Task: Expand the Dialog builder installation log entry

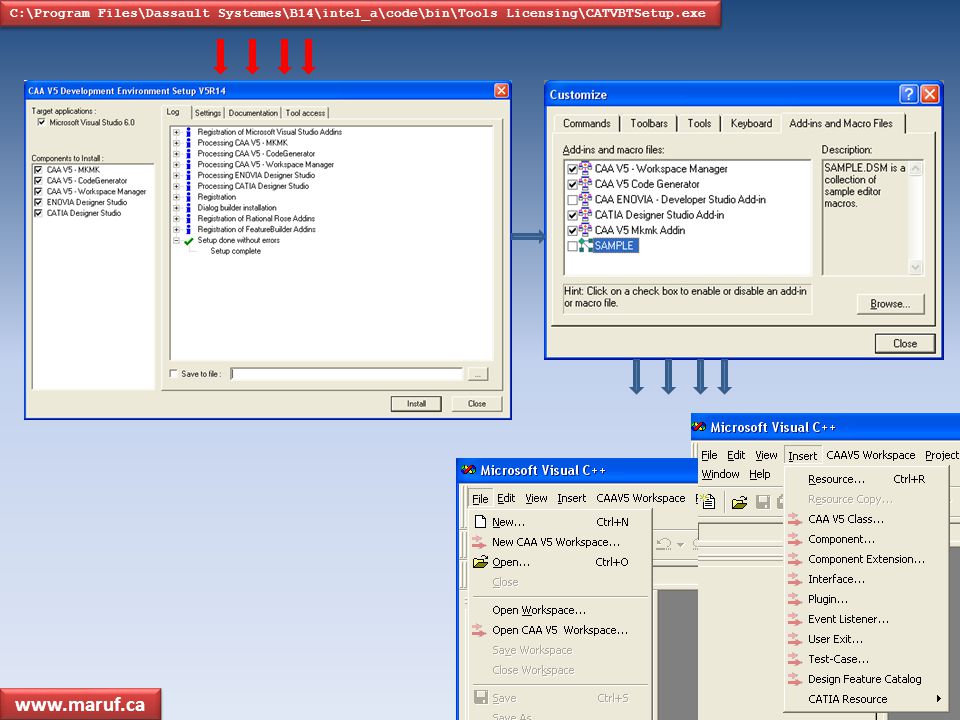Action: click(x=176, y=208)
